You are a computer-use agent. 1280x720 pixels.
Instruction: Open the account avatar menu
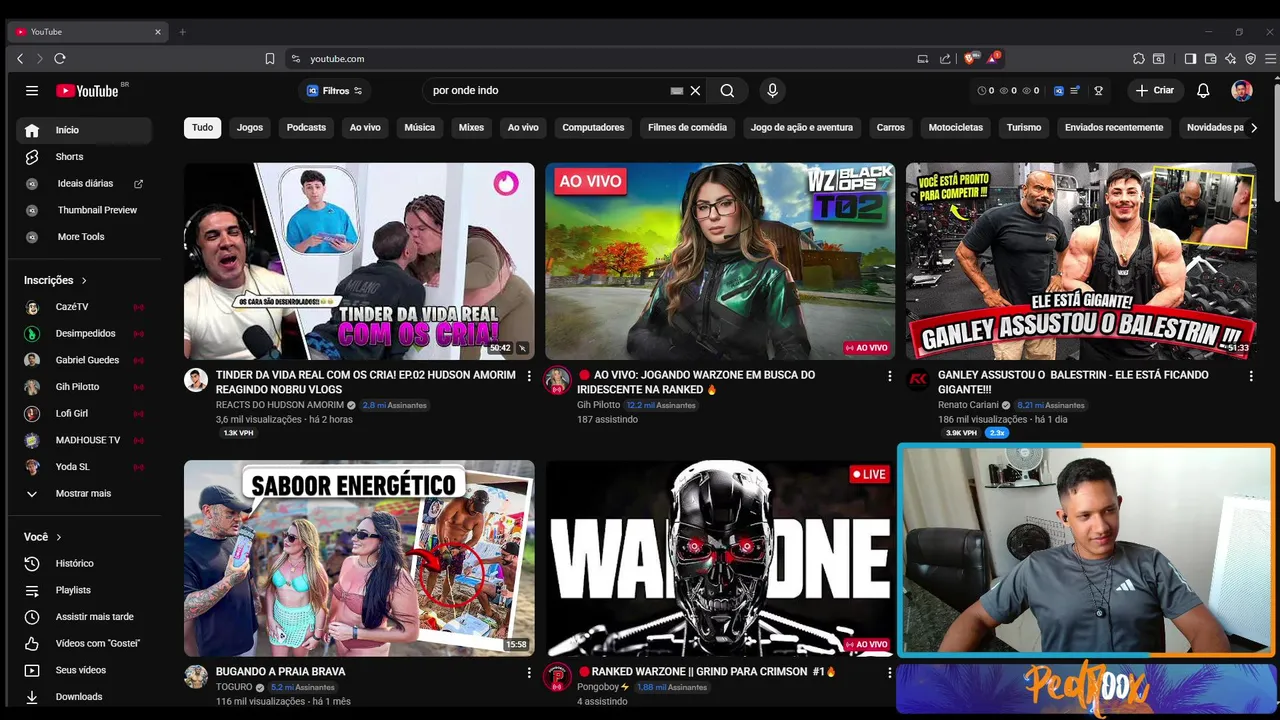tap(1242, 91)
